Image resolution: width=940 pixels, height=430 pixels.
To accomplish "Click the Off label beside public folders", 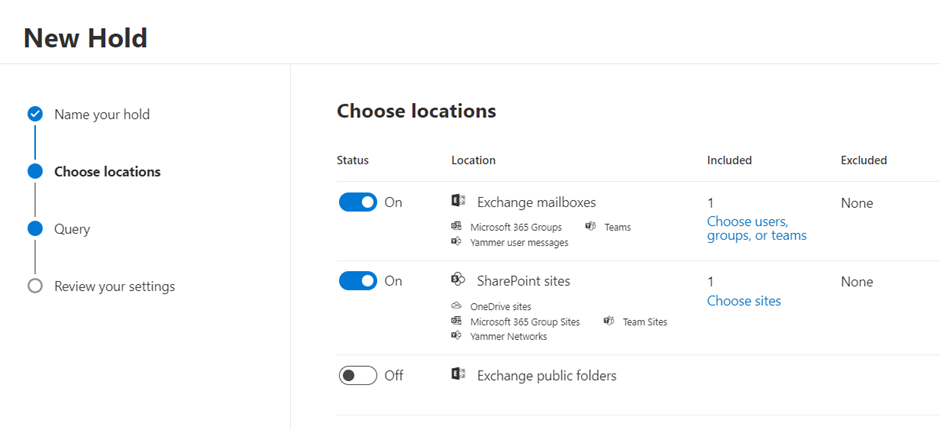I will tap(394, 375).
